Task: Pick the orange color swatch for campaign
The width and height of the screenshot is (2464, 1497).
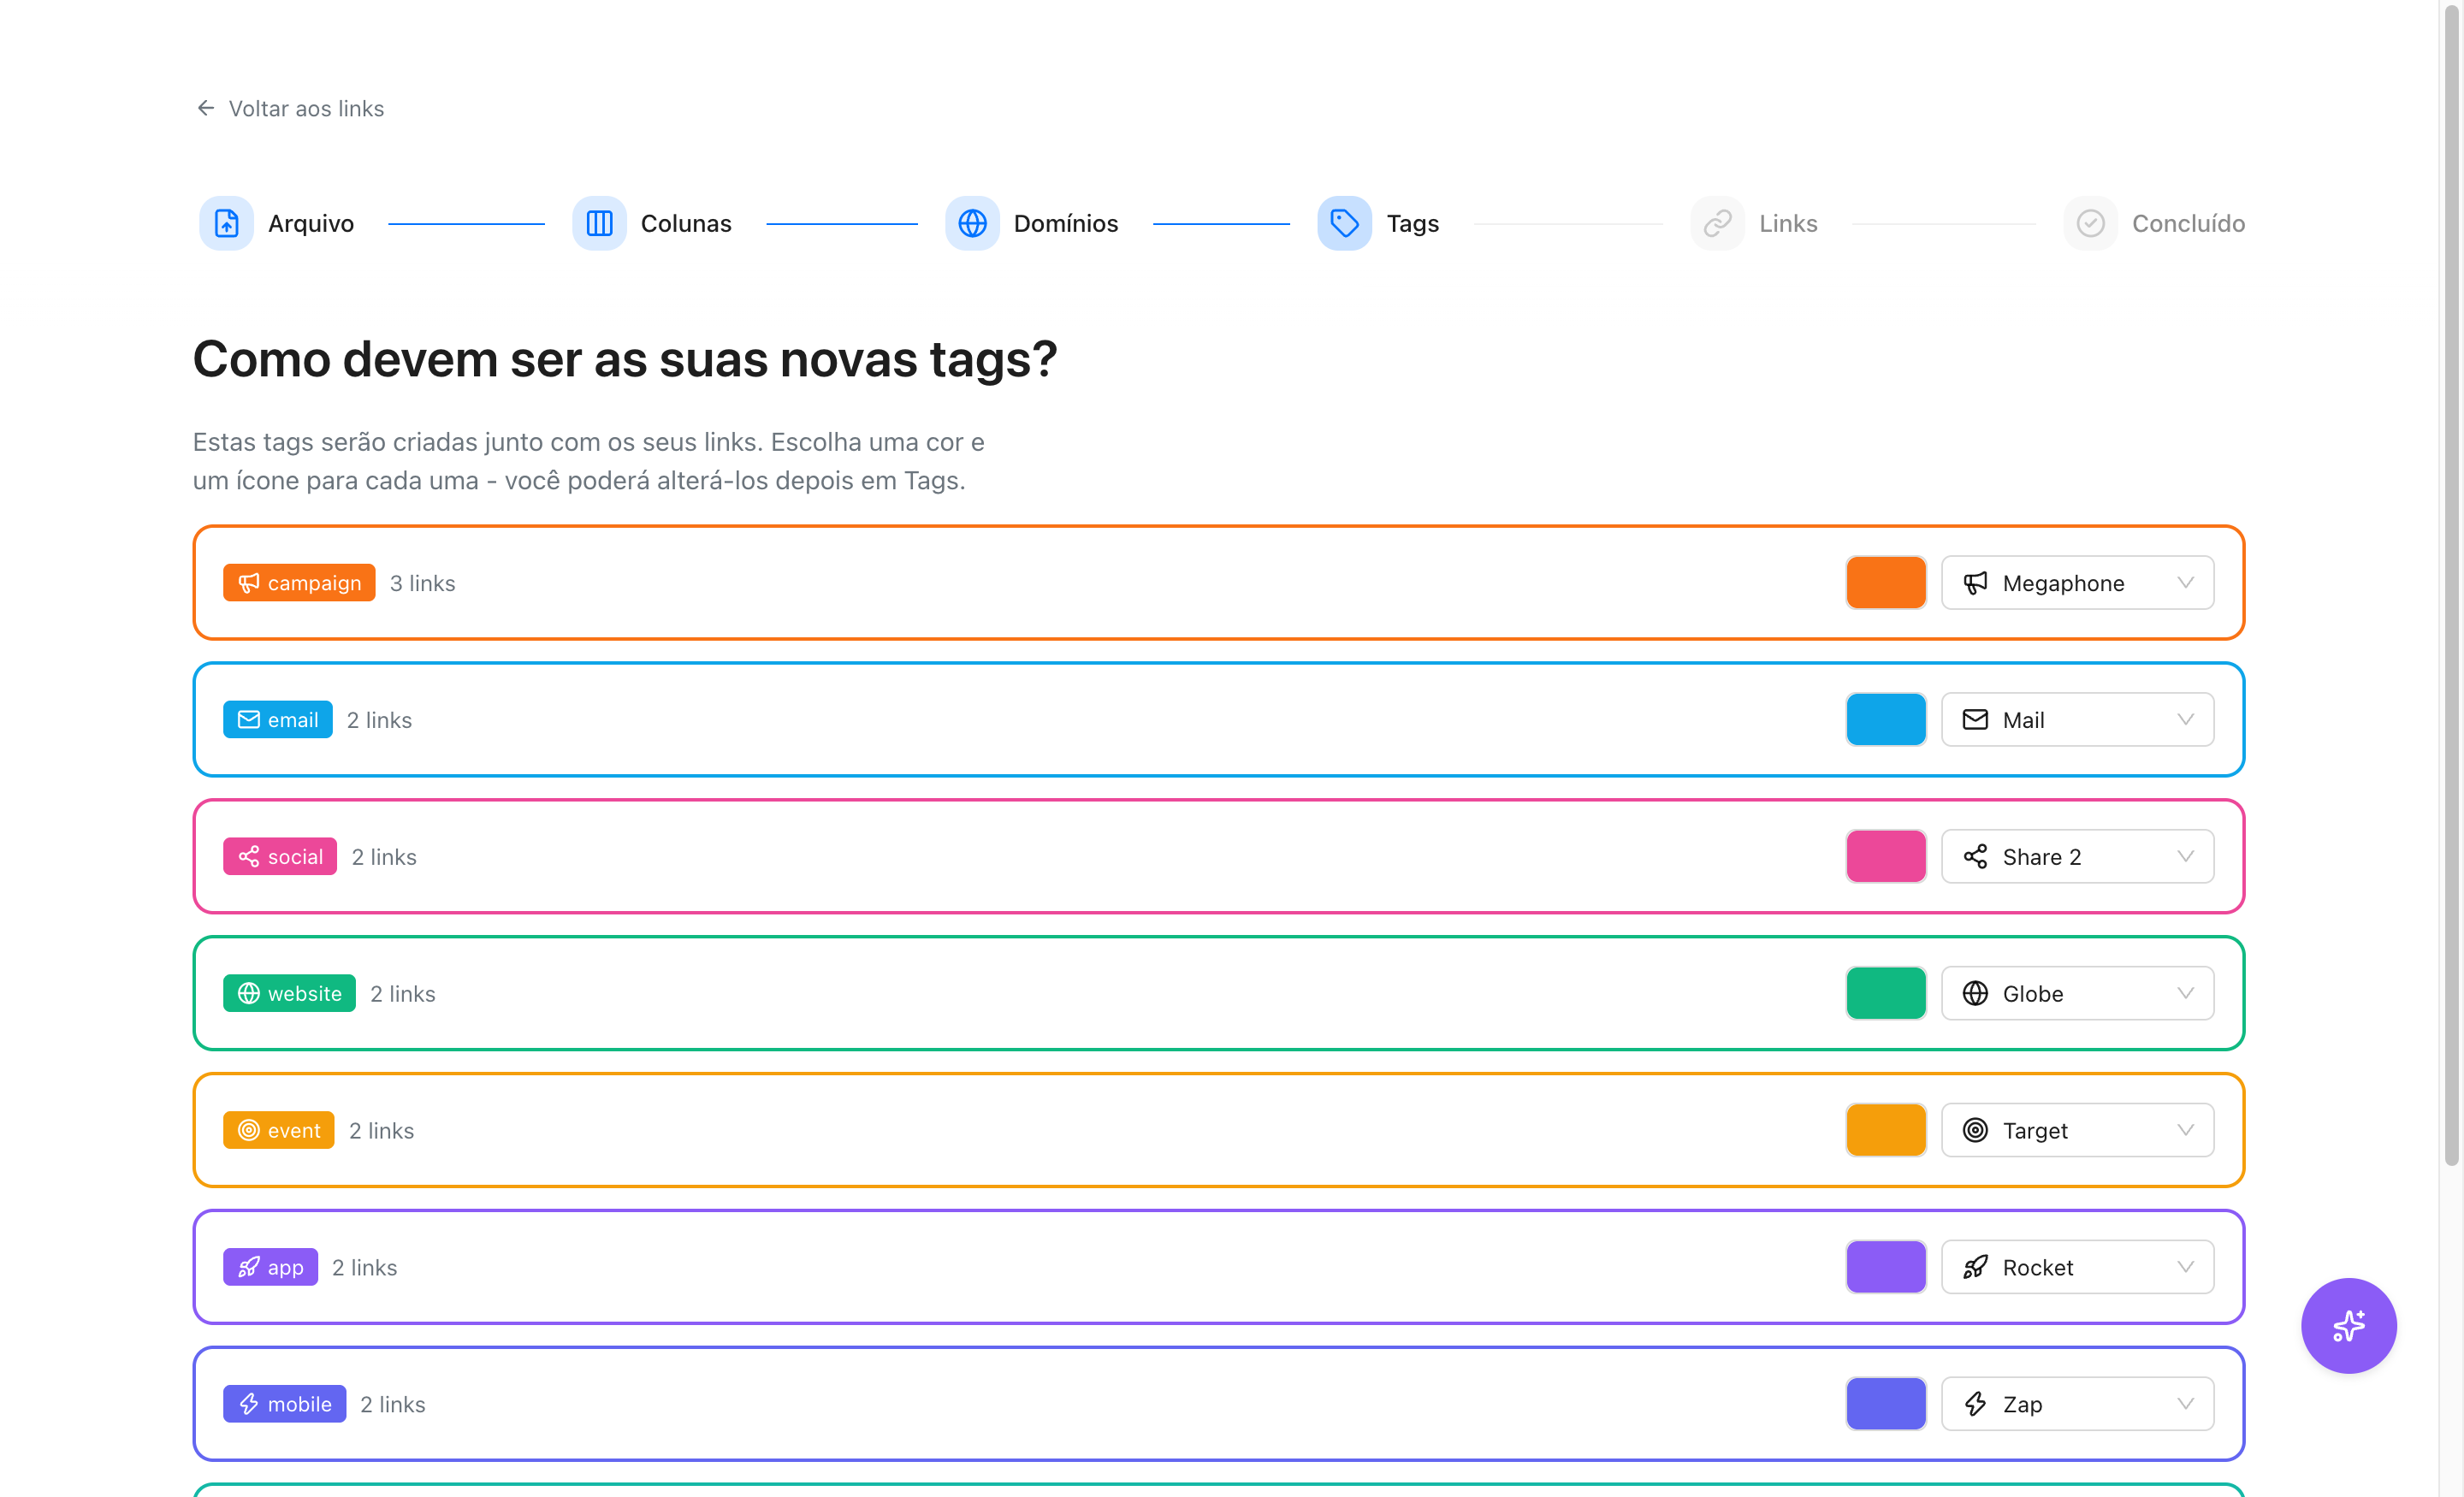Action: pos(1886,582)
